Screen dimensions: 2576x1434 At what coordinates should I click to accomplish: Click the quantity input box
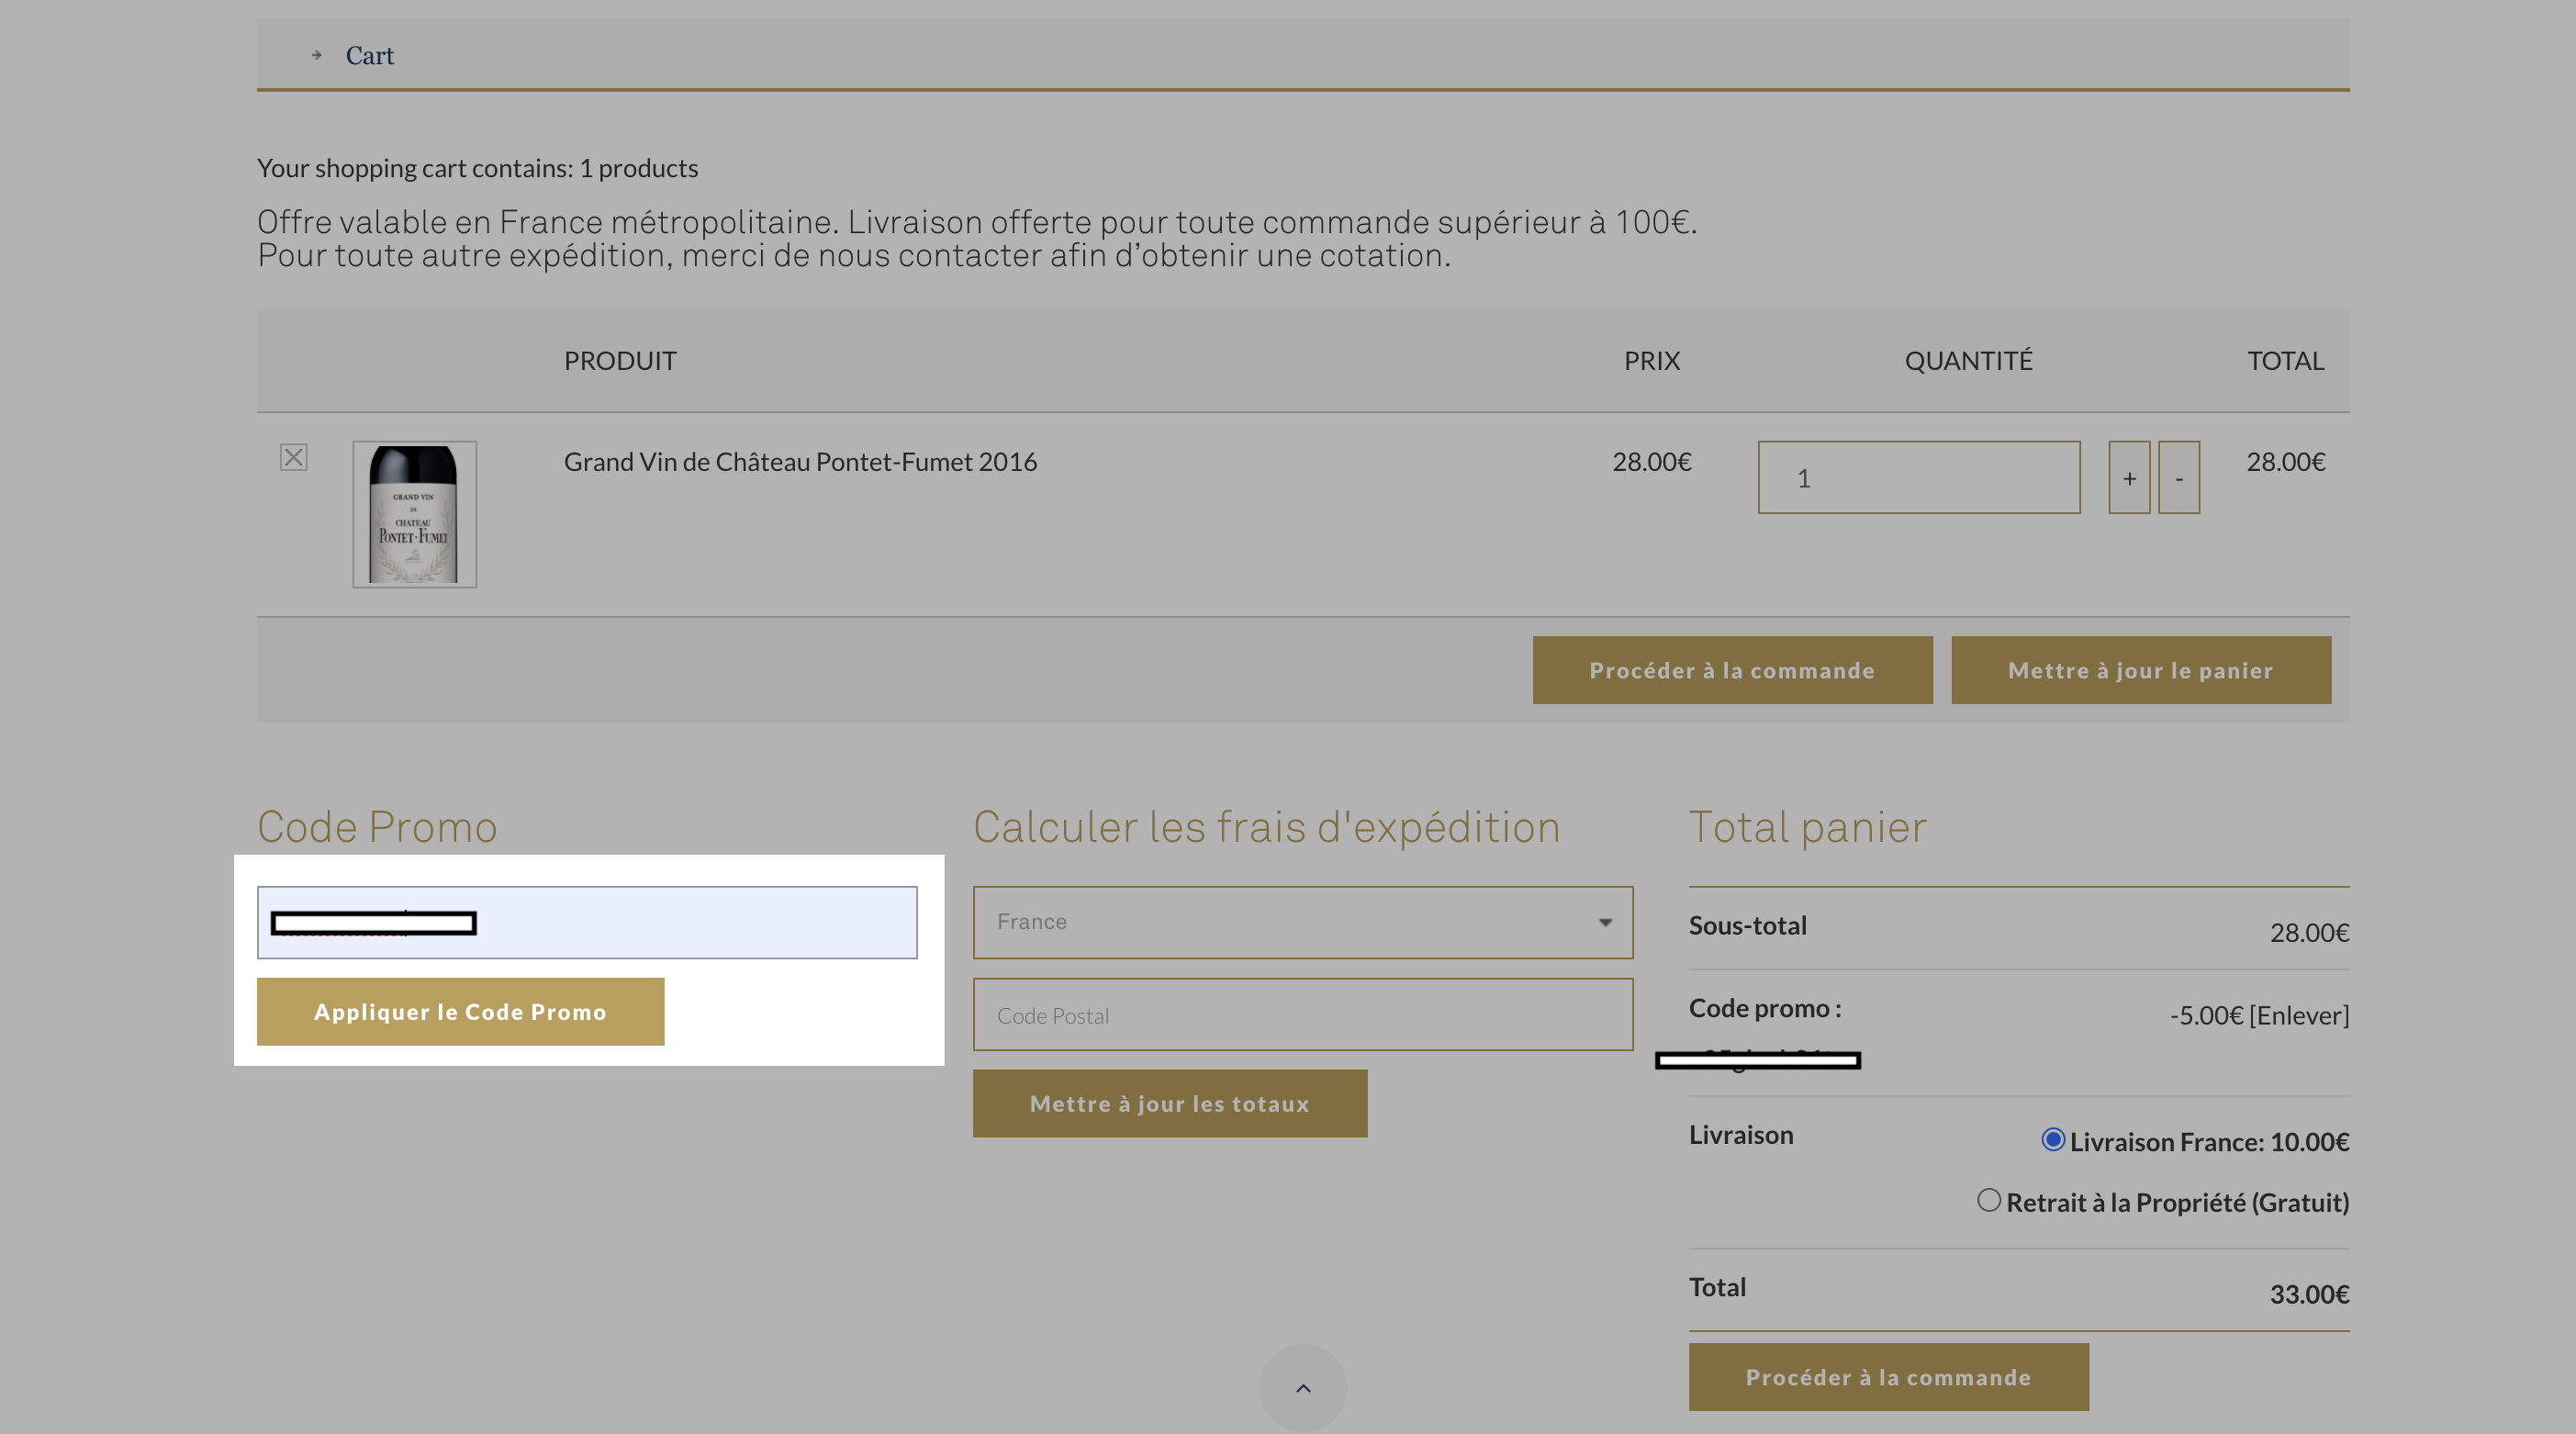(1919, 478)
